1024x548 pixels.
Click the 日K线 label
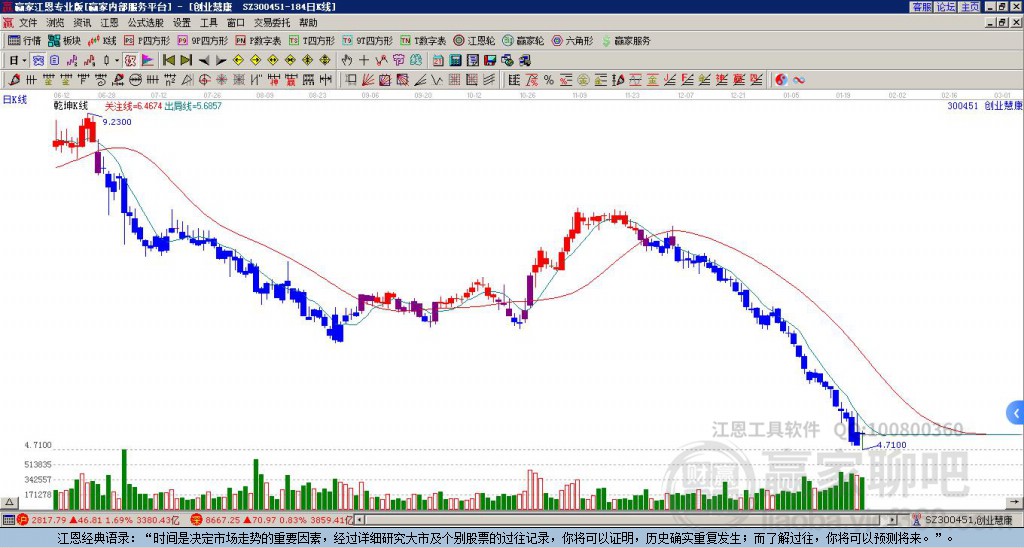point(15,100)
